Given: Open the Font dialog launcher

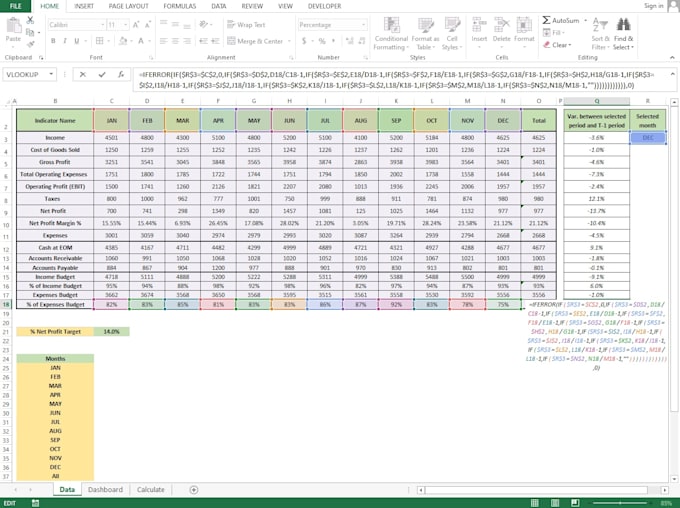Looking at the screenshot, I should 151,57.
